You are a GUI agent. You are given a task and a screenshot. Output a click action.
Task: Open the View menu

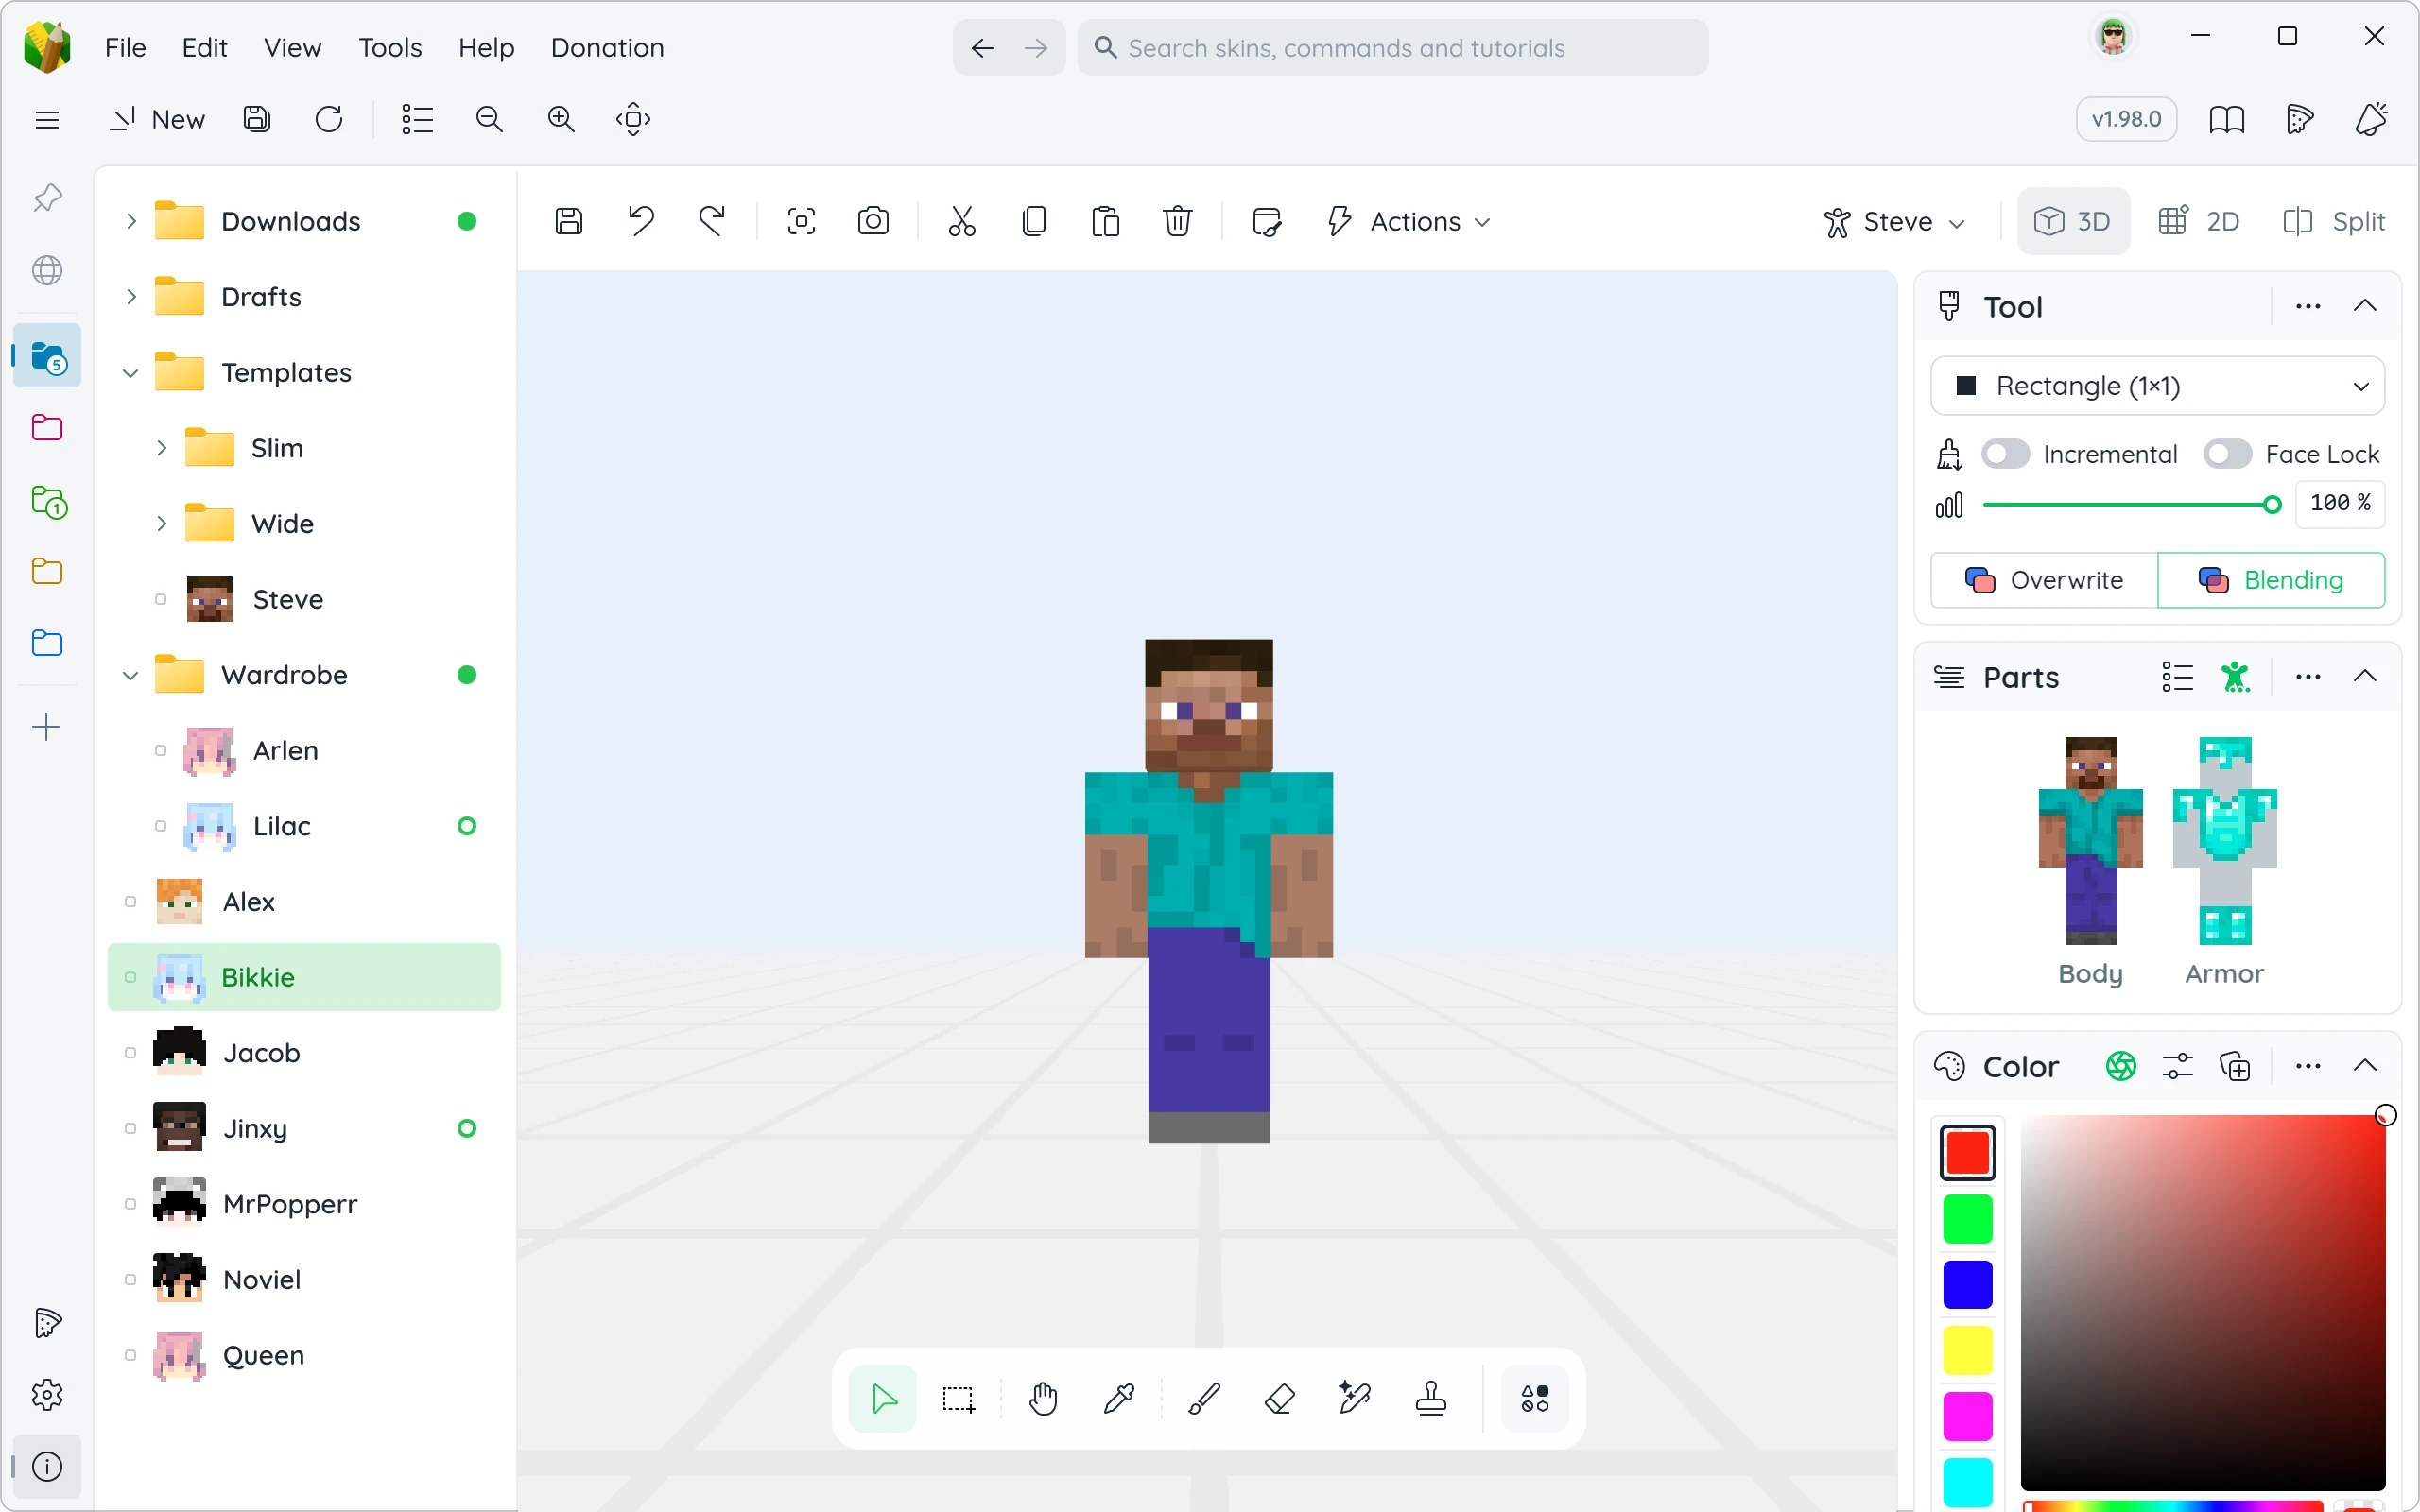292,47
